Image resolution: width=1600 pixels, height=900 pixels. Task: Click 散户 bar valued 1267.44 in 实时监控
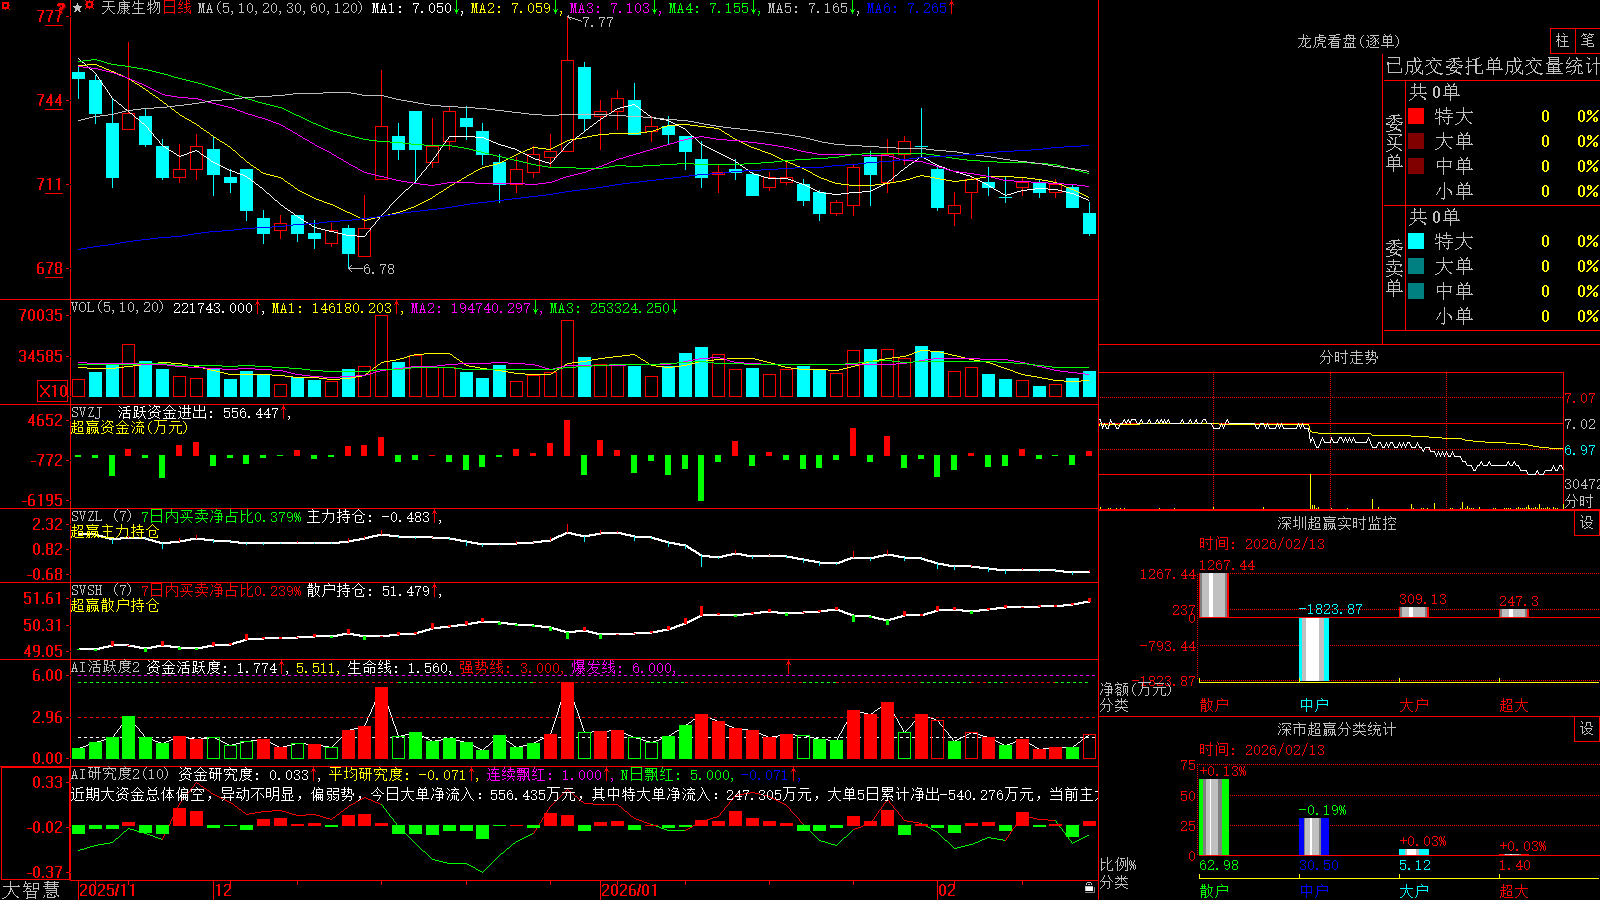1214,595
